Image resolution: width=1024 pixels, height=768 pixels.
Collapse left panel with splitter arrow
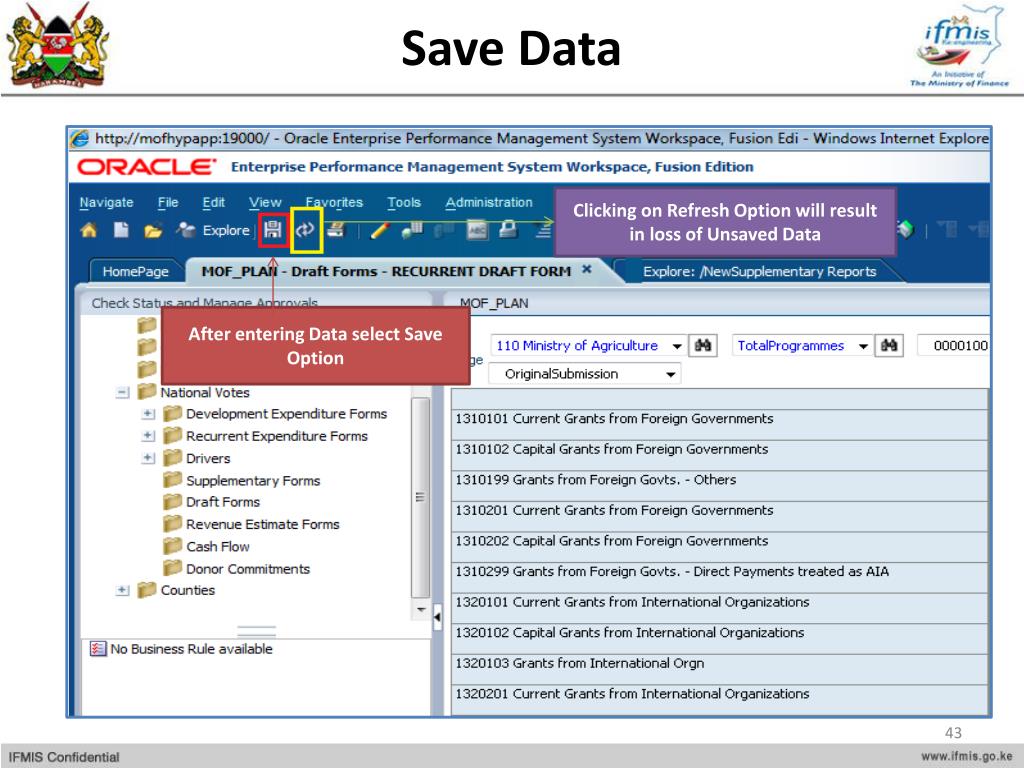click(x=437, y=616)
